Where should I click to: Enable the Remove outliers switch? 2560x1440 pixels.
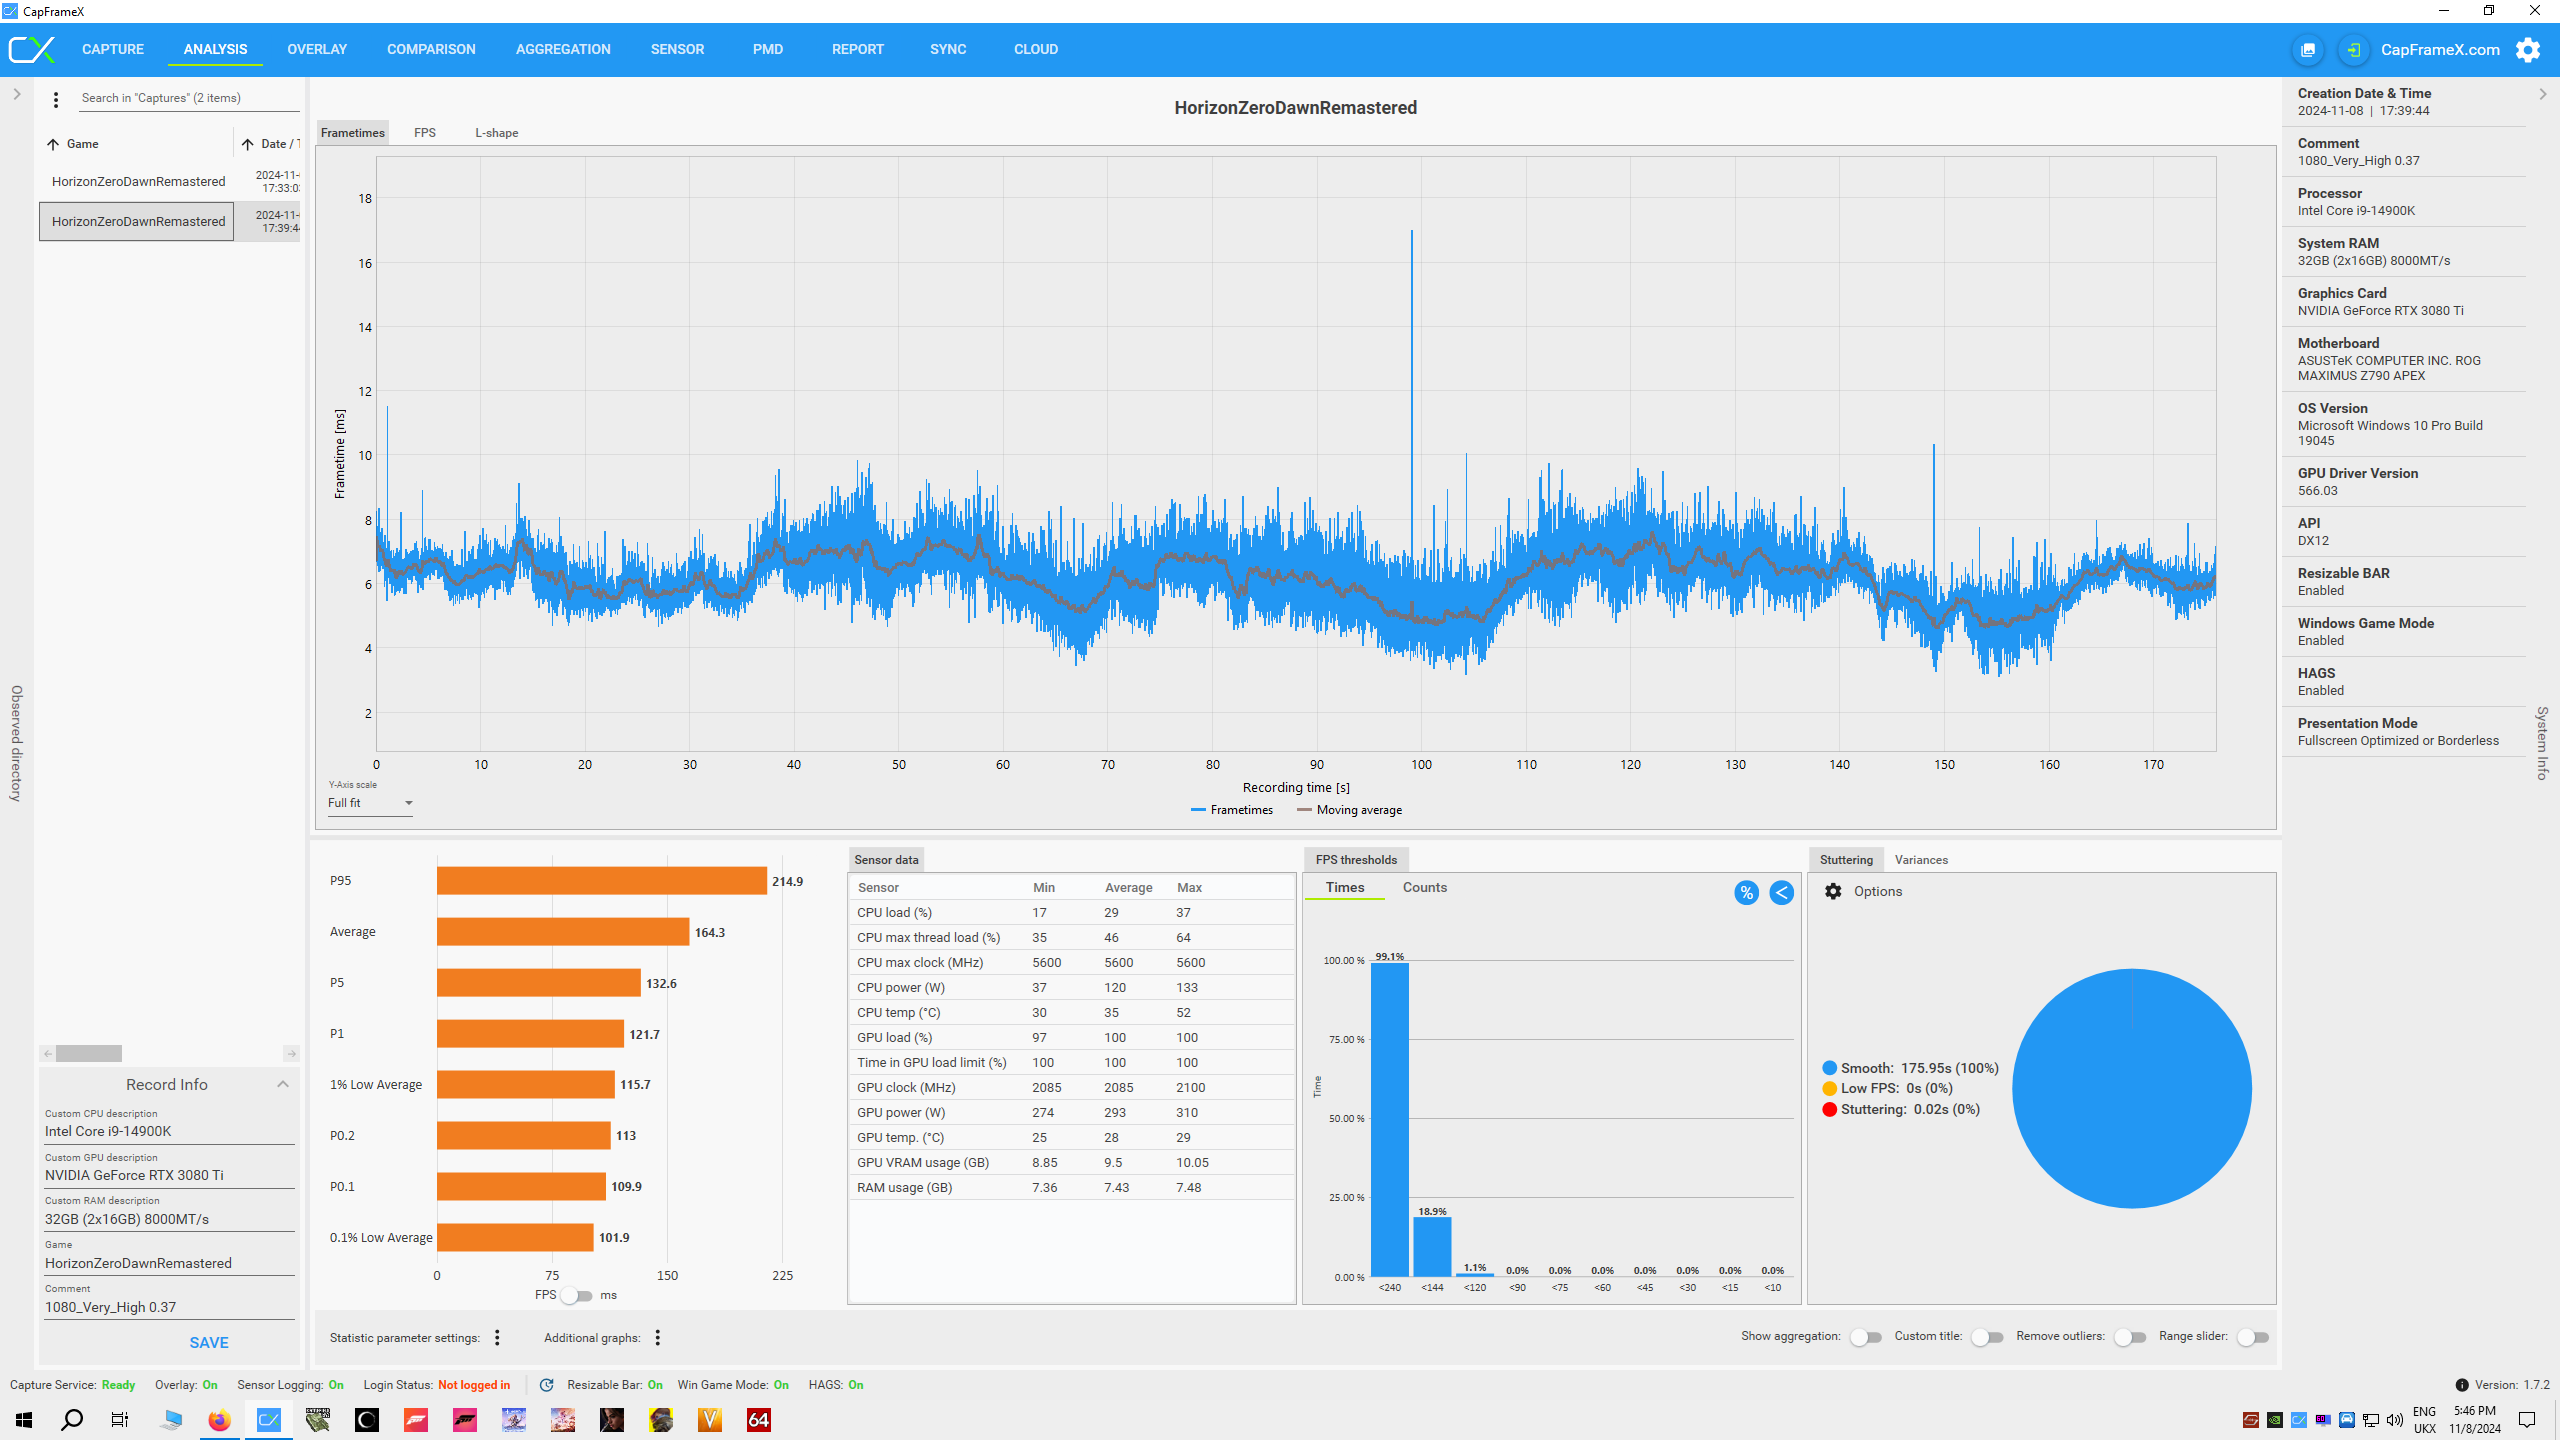pyautogui.click(x=2129, y=1337)
